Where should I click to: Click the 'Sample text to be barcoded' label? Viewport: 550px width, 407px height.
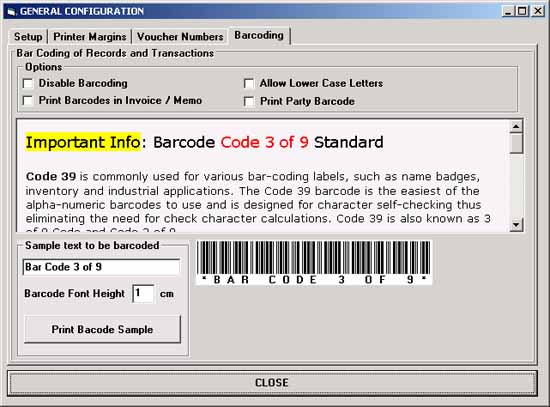click(x=92, y=246)
